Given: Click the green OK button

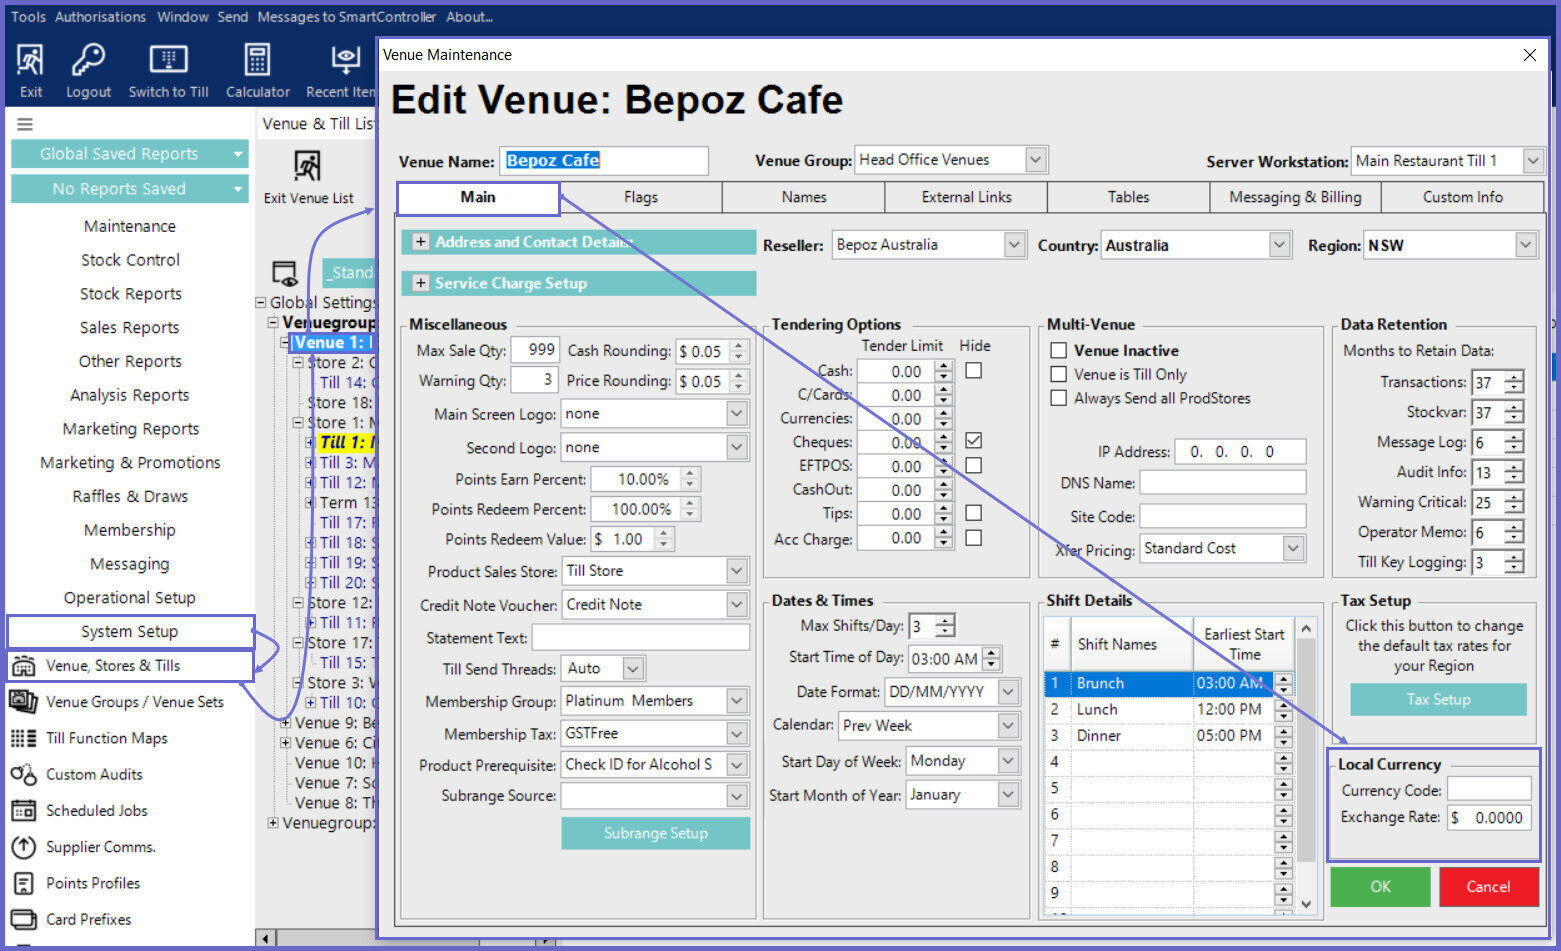Looking at the screenshot, I should tap(1380, 887).
